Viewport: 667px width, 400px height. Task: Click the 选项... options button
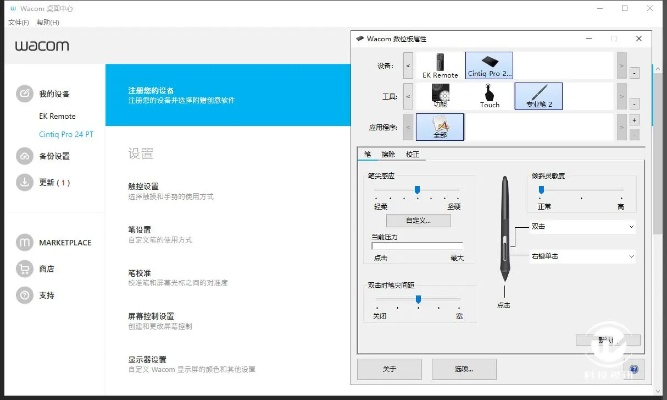pos(464,369)
